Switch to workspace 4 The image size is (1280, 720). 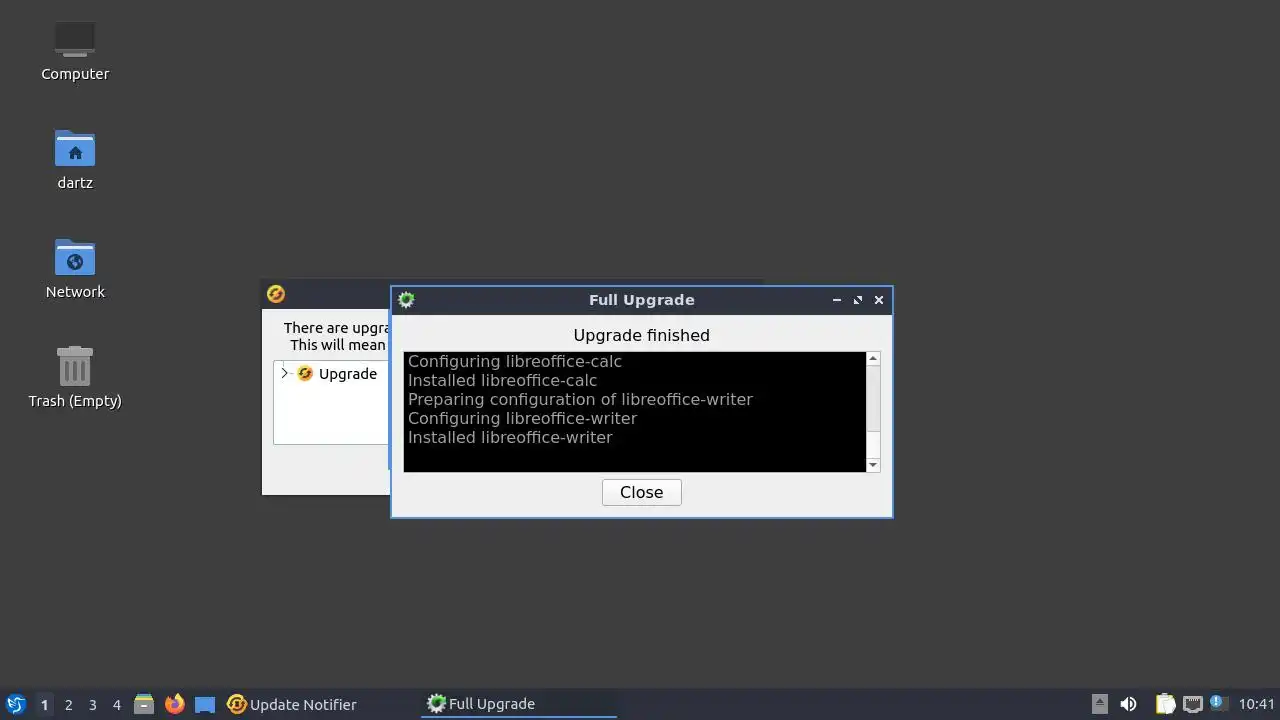point(116,704)
